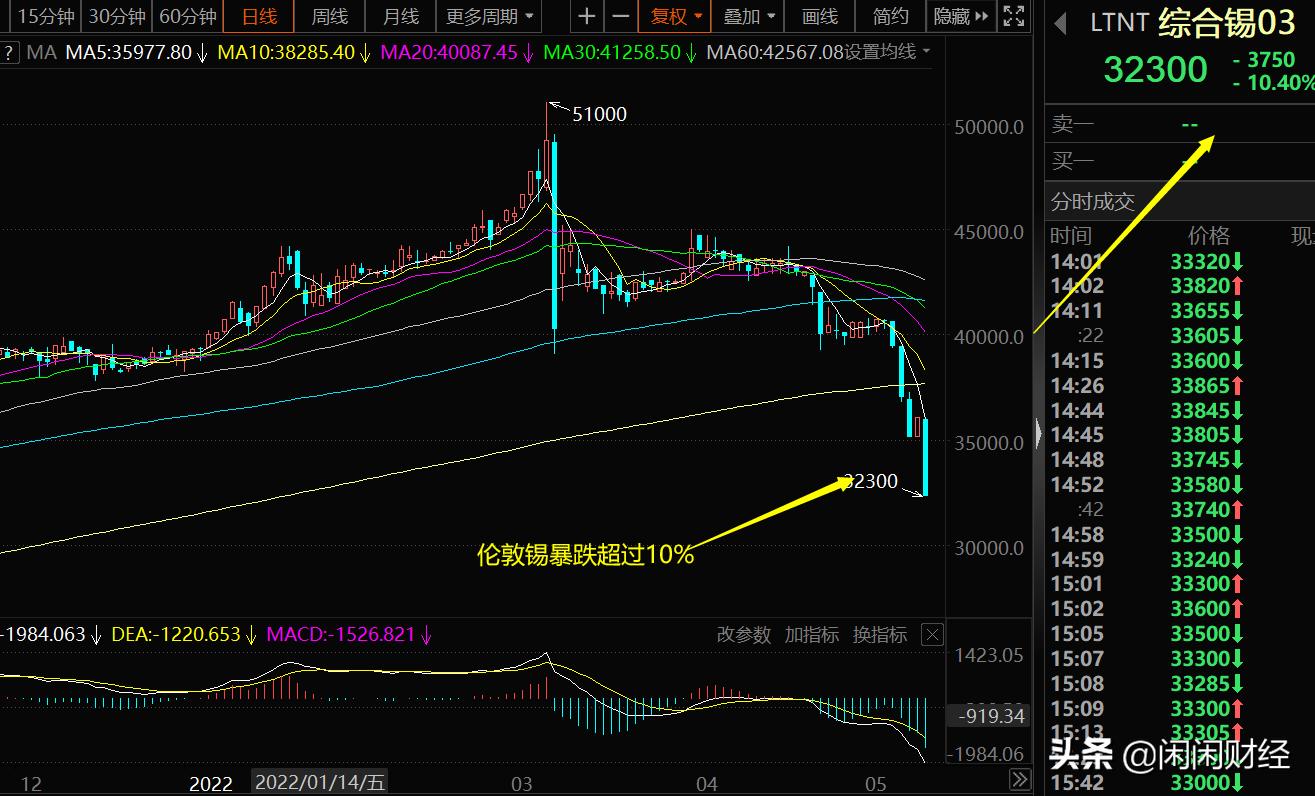The height and width of the screenshot is (796, 1315).
Task: Click the 买一 bid row
Action: pos(1180,161)
